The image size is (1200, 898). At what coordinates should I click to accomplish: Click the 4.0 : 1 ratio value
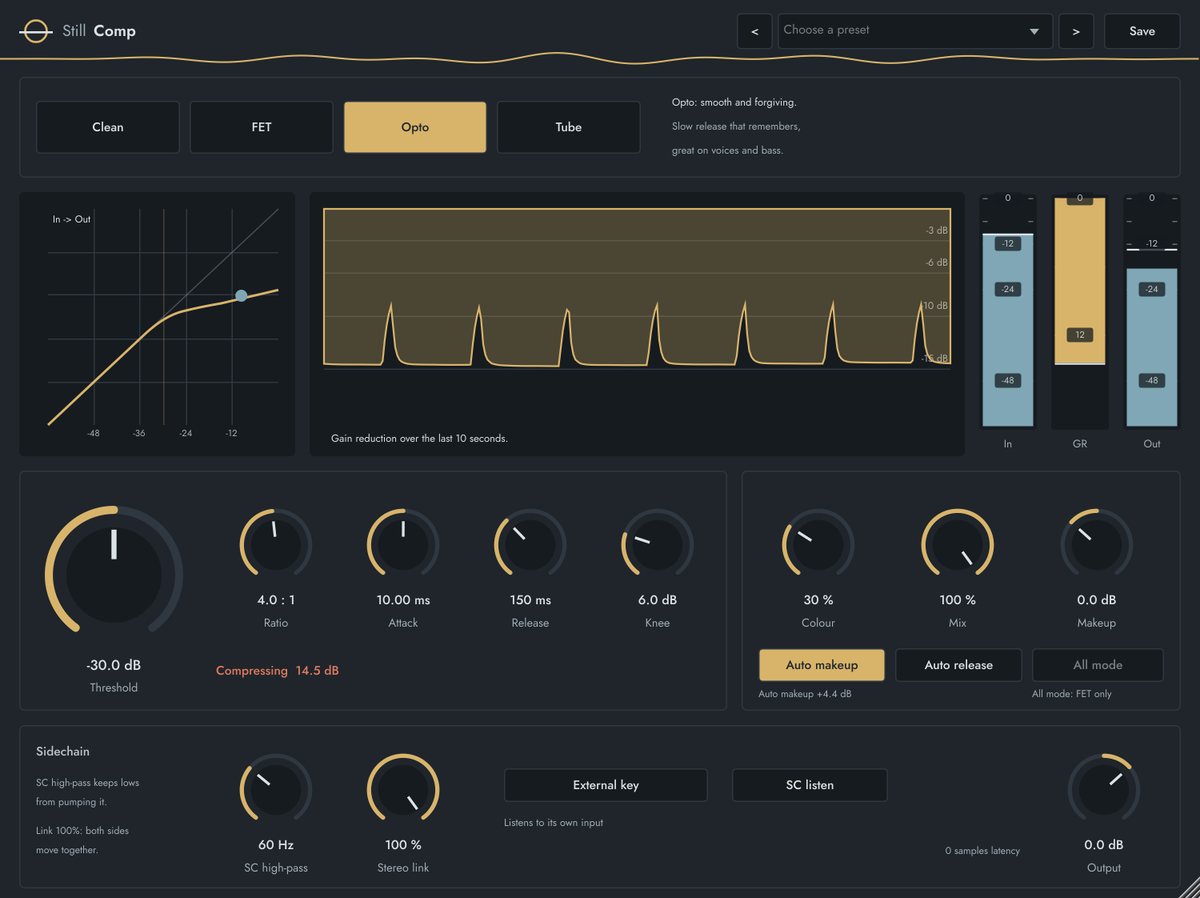tap(276, 600)
